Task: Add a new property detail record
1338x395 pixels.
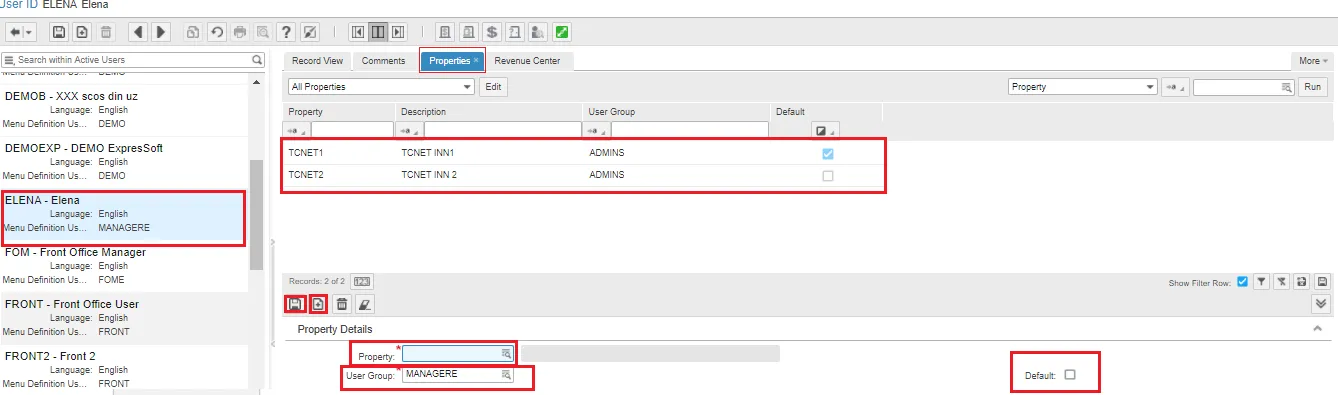Action: pyautogui.click(x=318, y=303)
